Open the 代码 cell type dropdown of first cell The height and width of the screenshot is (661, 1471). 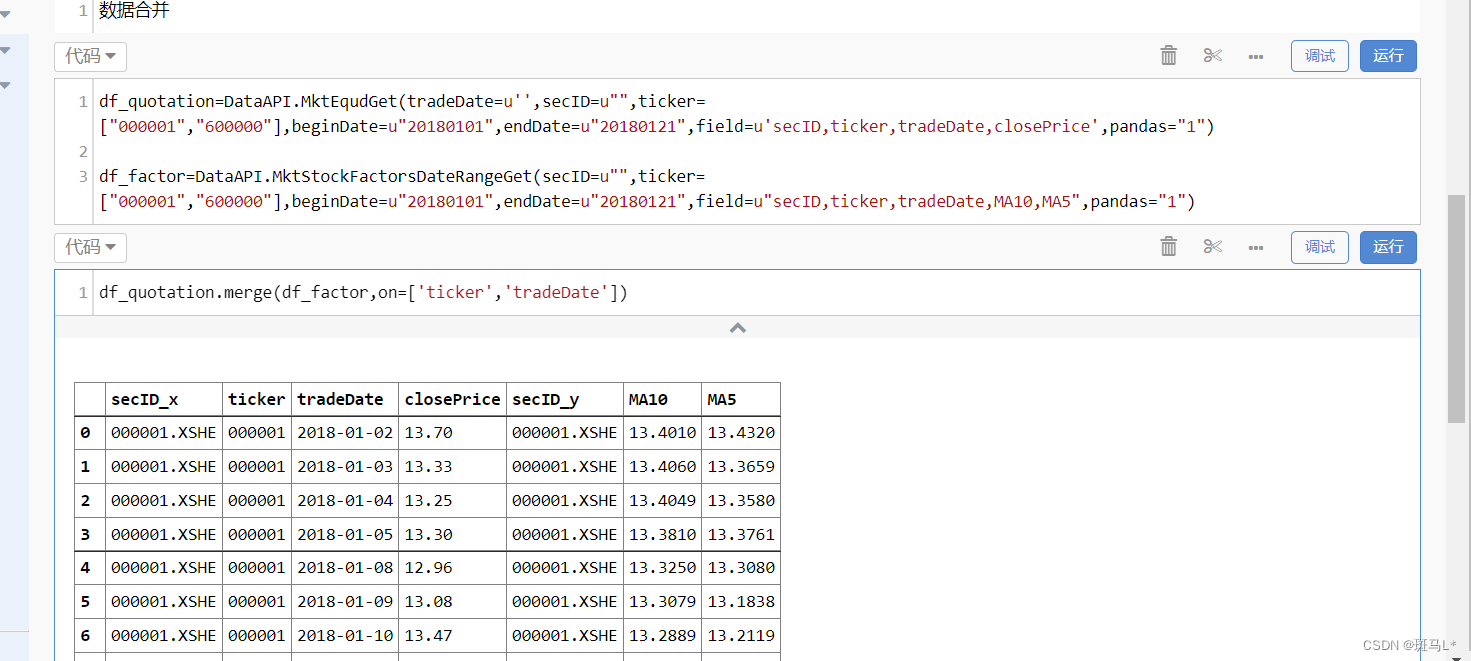90,56
